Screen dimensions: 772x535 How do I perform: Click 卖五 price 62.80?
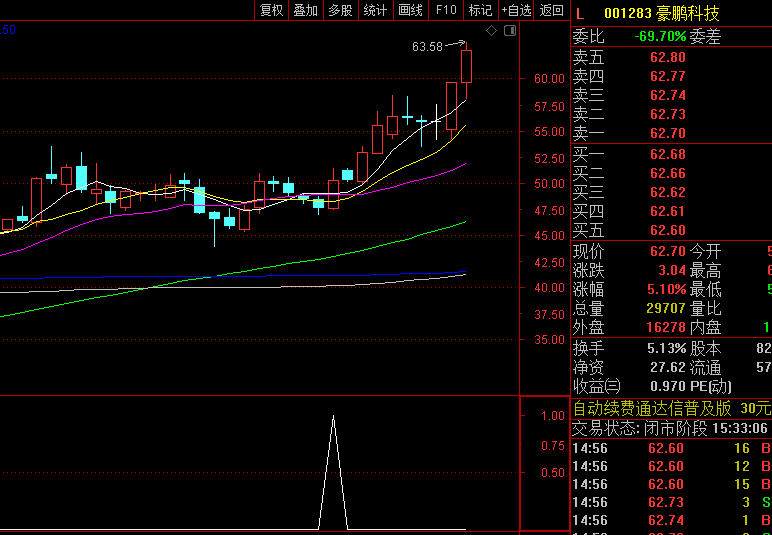(x=668, y=58)
